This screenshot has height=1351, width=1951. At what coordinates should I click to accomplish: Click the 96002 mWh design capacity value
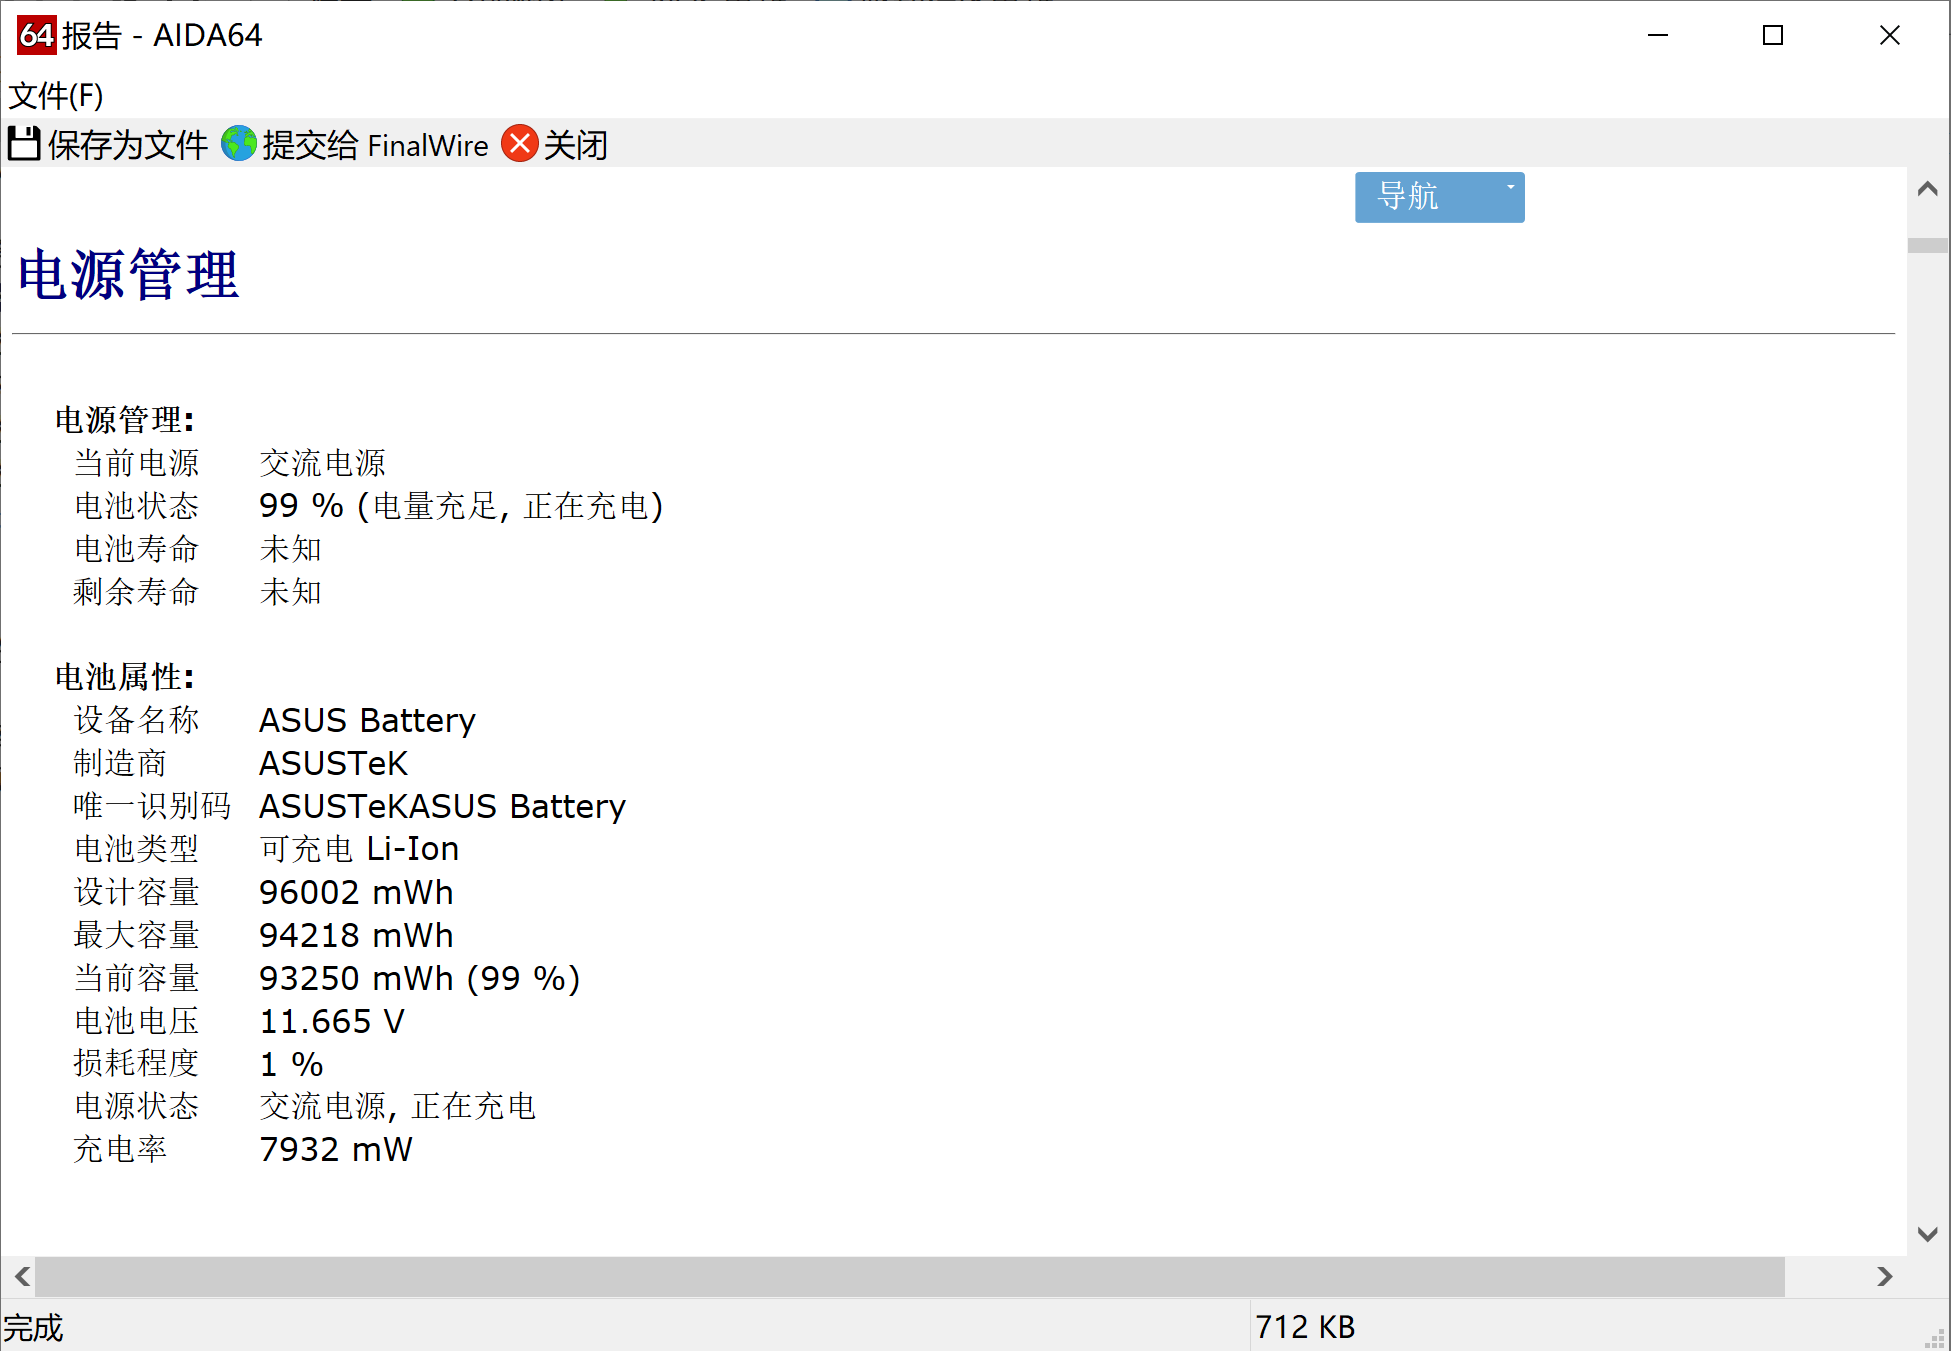click(357, 892)
